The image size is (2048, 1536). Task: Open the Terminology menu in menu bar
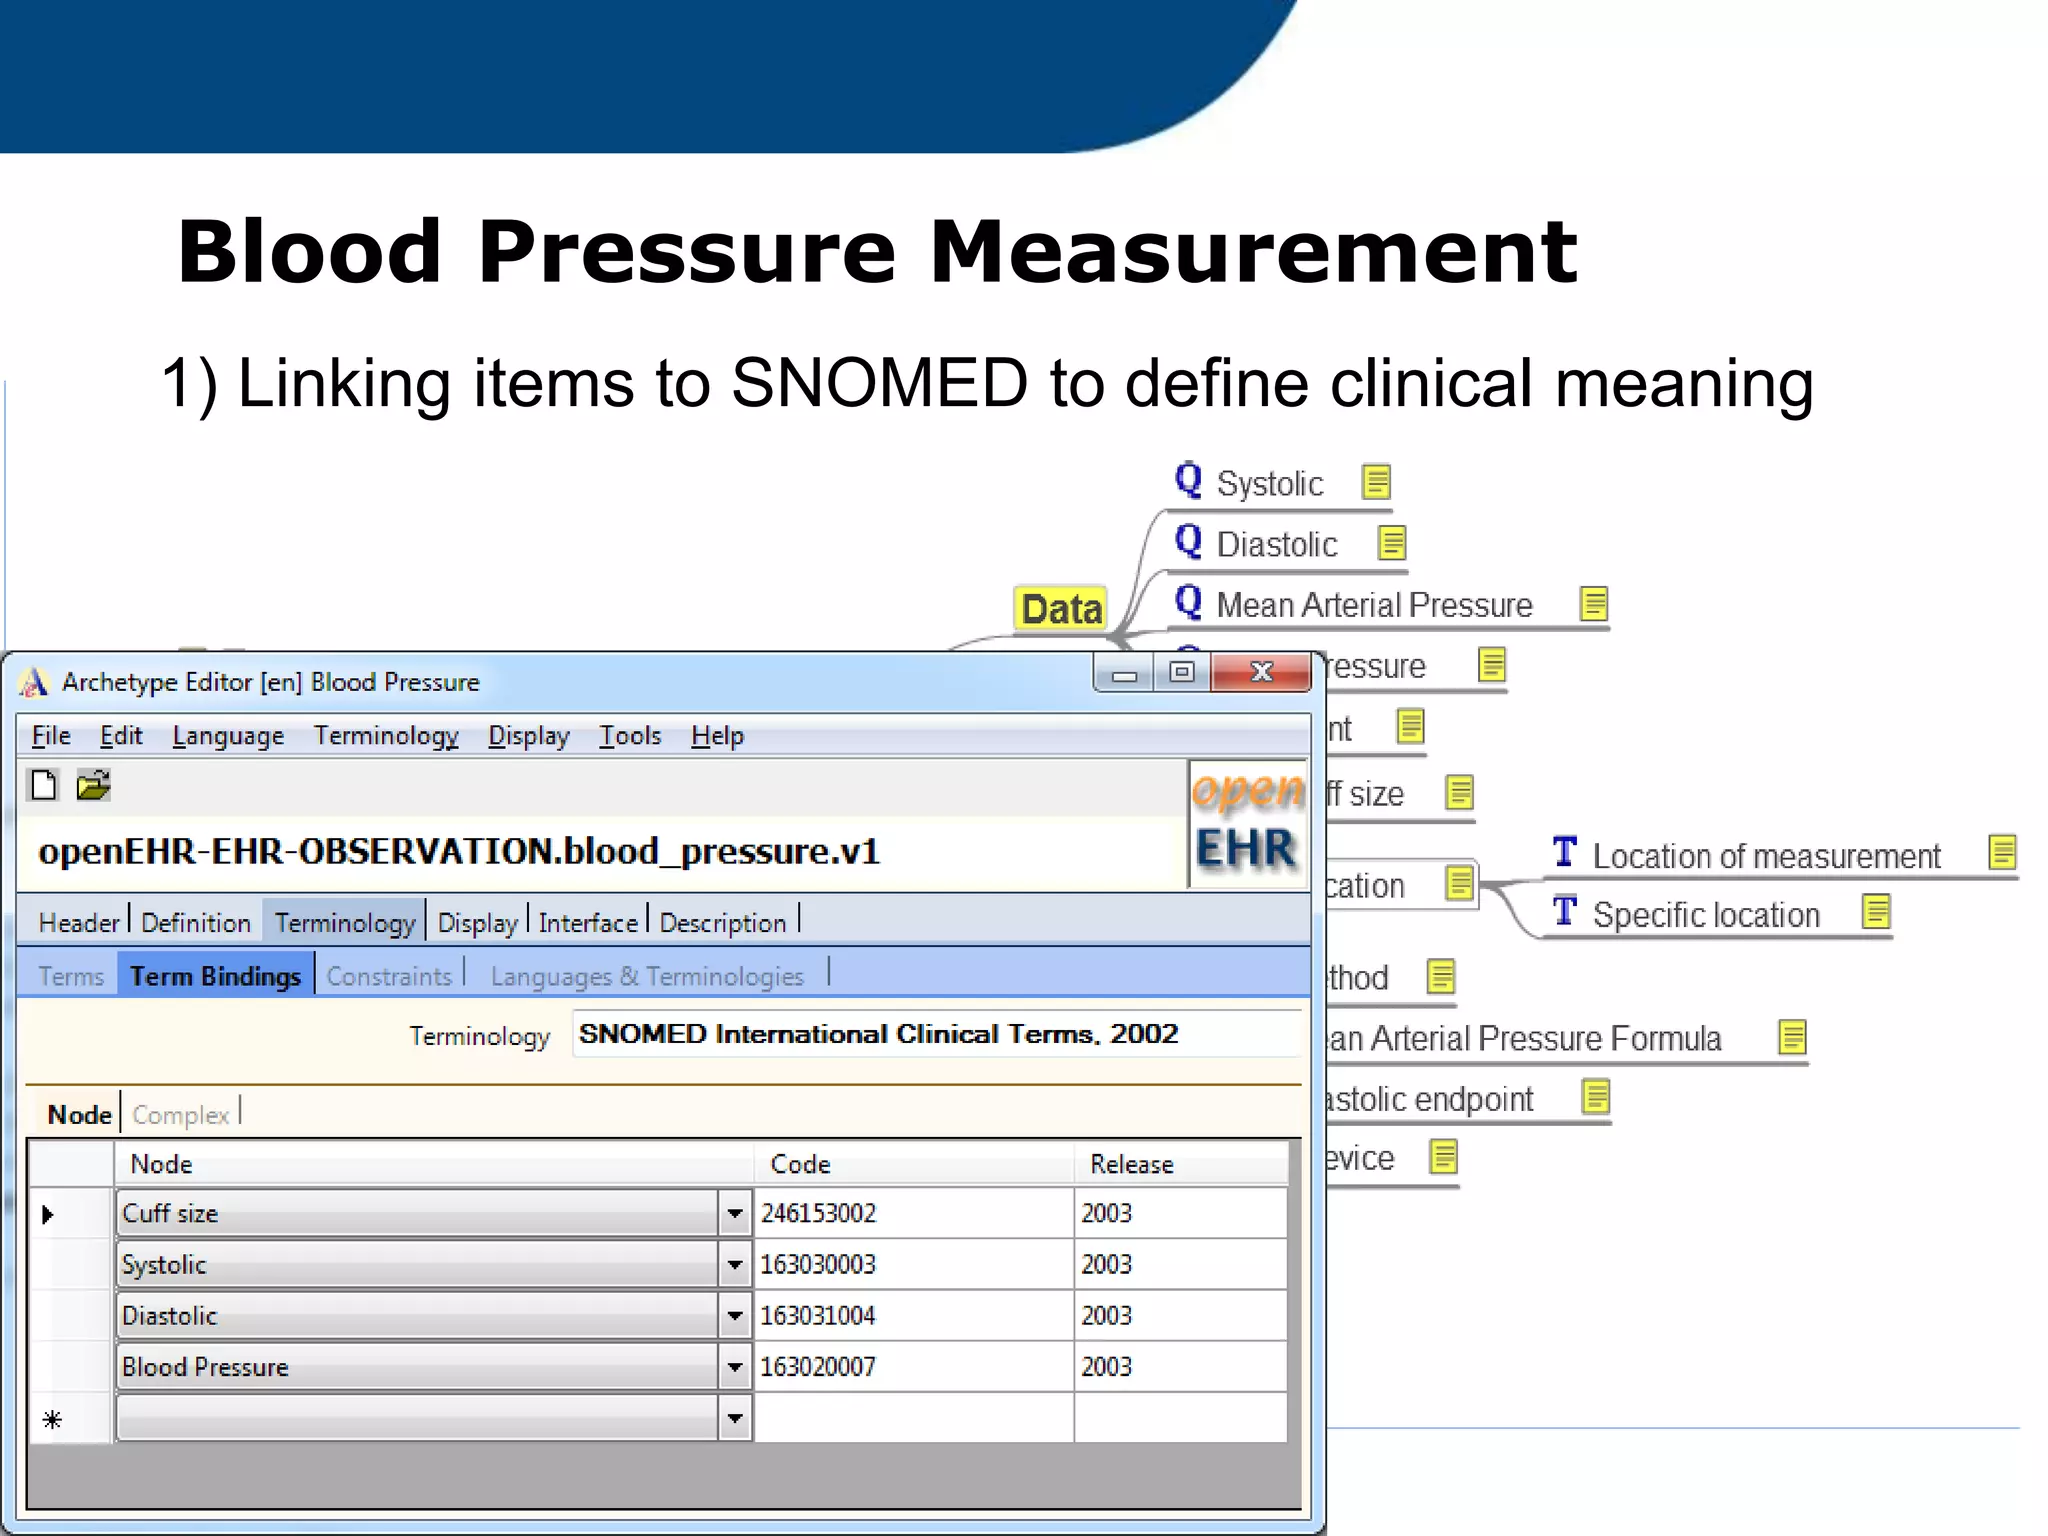[x=386, y=735]
